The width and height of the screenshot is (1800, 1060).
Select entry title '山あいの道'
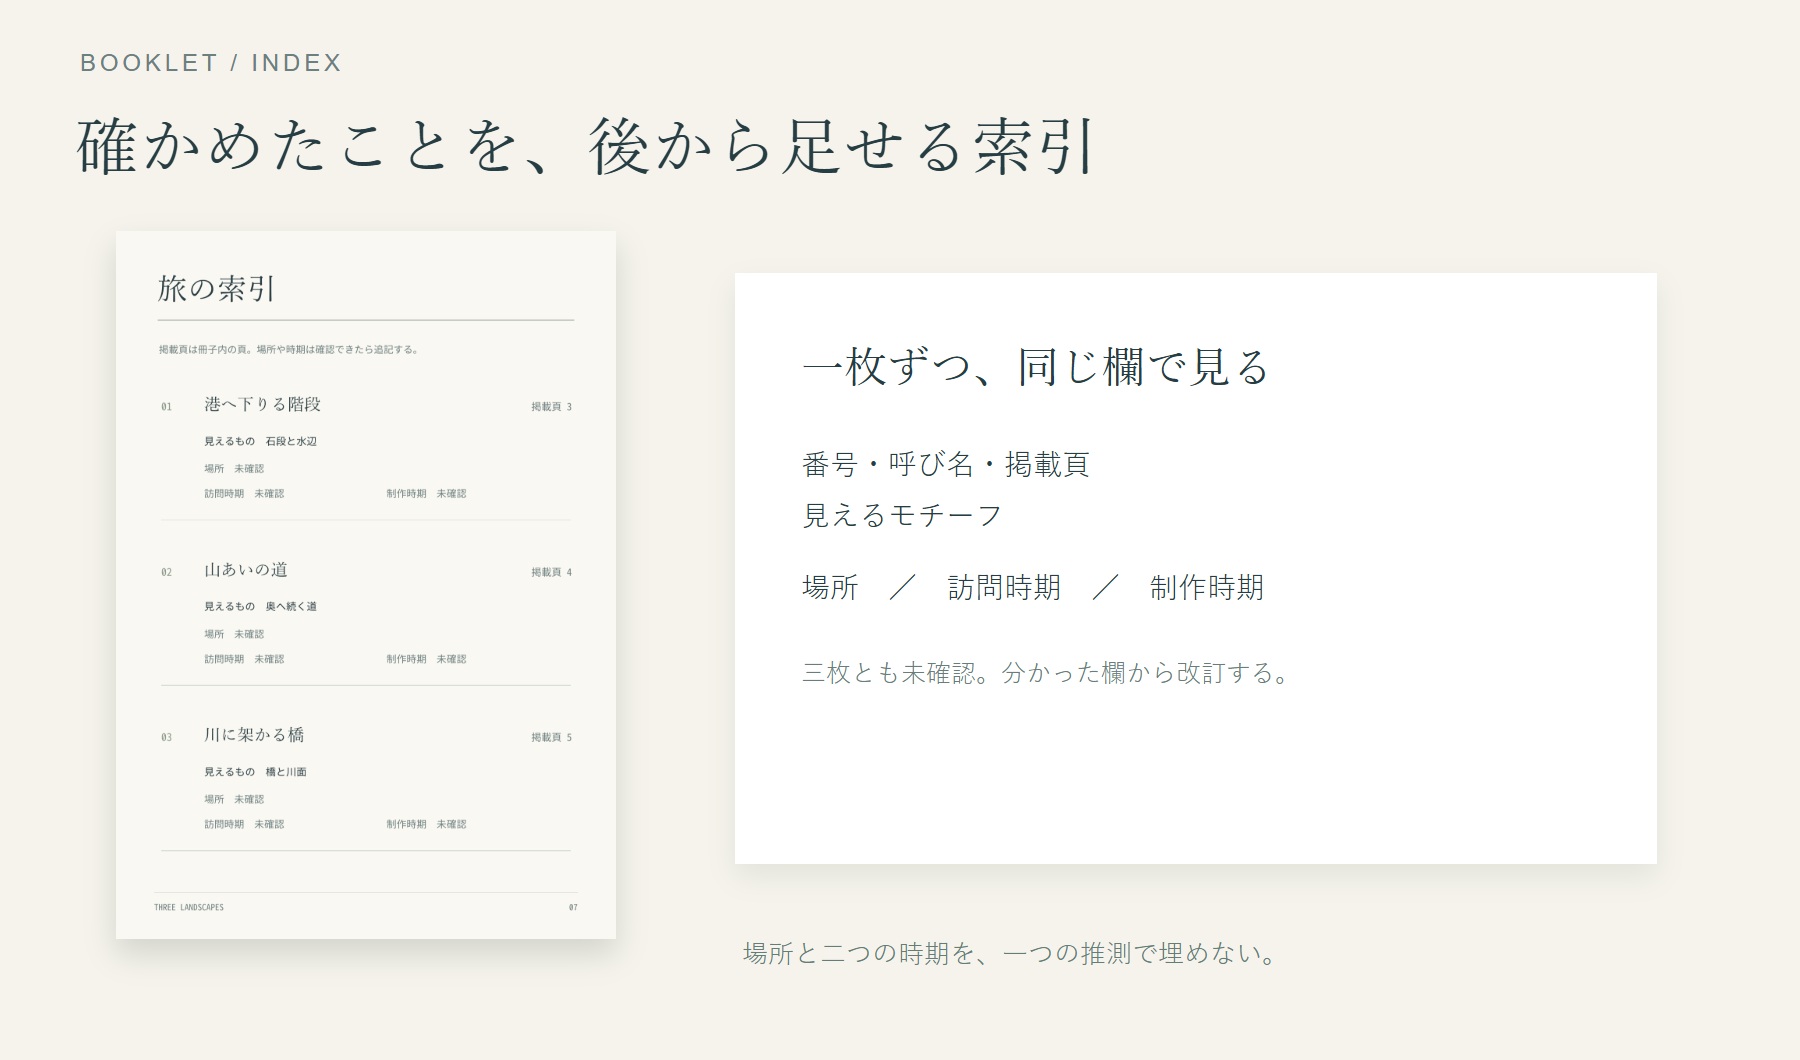[246, 570]
